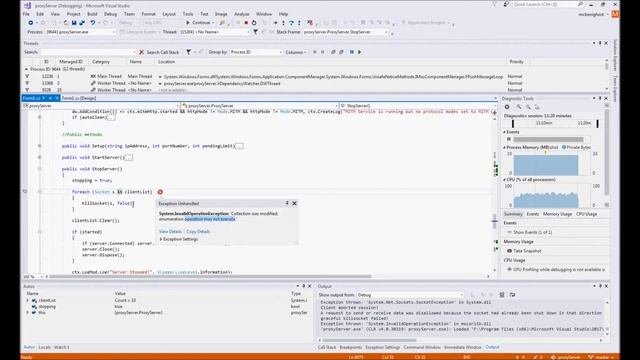Click the Search Call Stack red X icon
Screen dimensions: 640x360
point(142,52)
